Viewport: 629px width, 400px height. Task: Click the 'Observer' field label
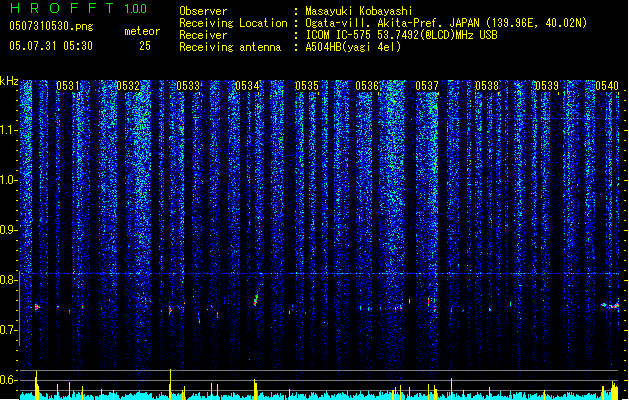(203, 11)
